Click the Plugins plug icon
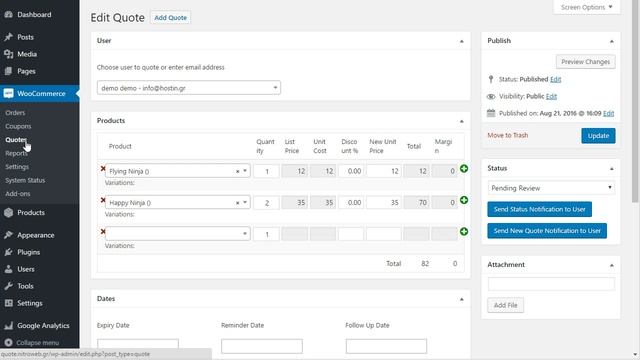This screenshot has height=360, width=640. [9, 252]
